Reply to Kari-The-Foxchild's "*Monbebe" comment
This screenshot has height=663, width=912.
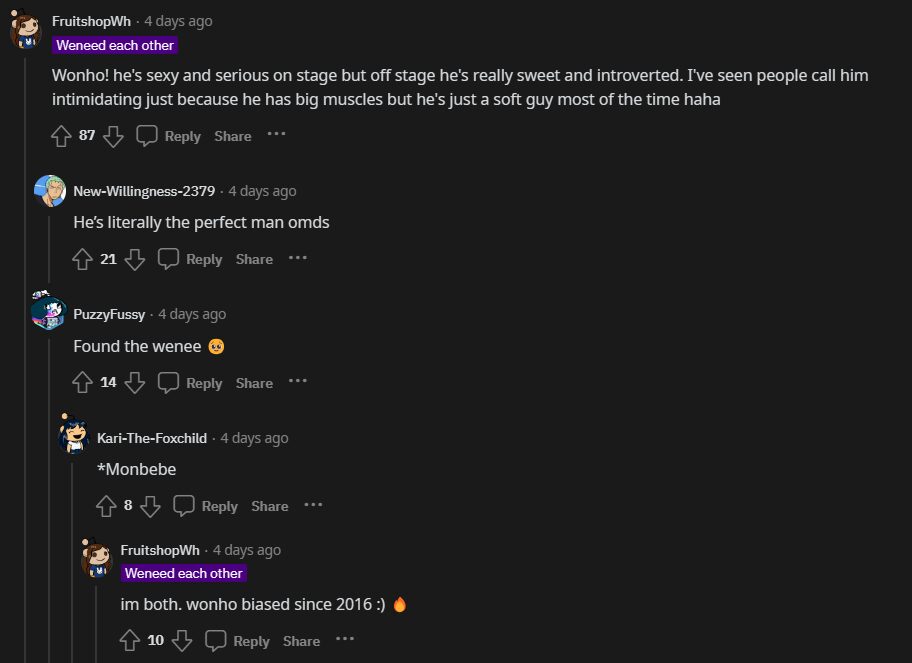[x=206, y=506]
